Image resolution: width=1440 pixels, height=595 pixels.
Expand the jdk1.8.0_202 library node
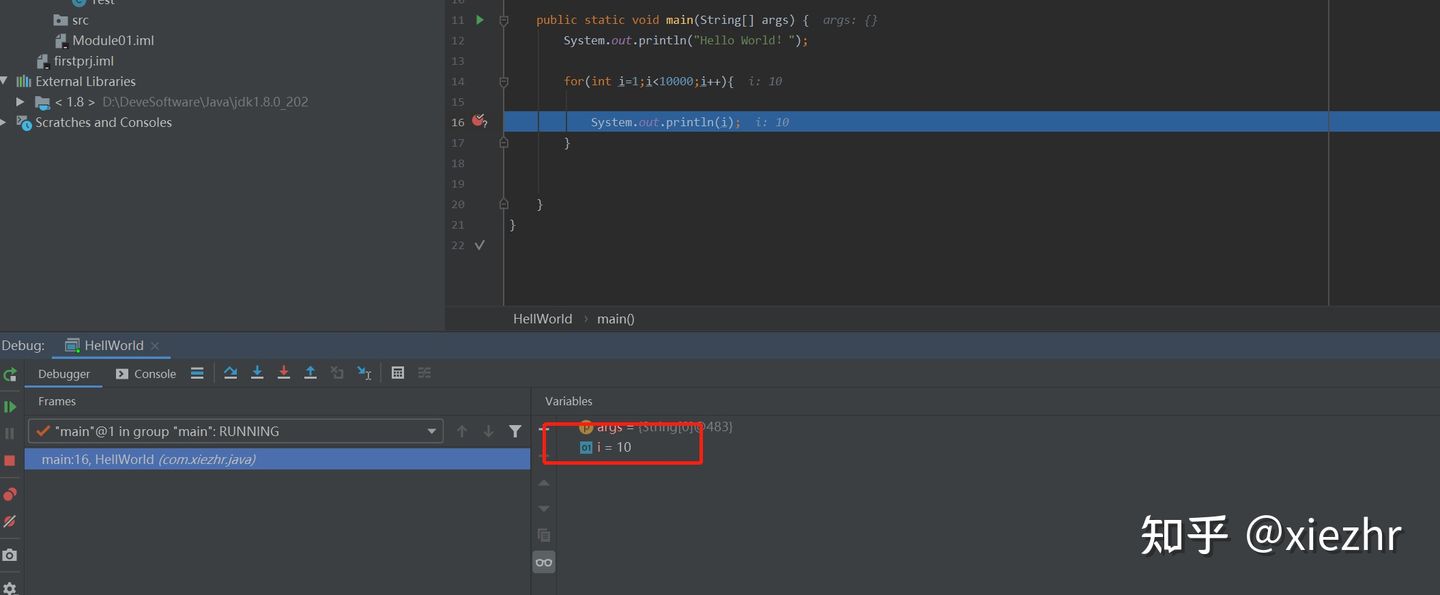pyautogui.click(x=20, y=101)
